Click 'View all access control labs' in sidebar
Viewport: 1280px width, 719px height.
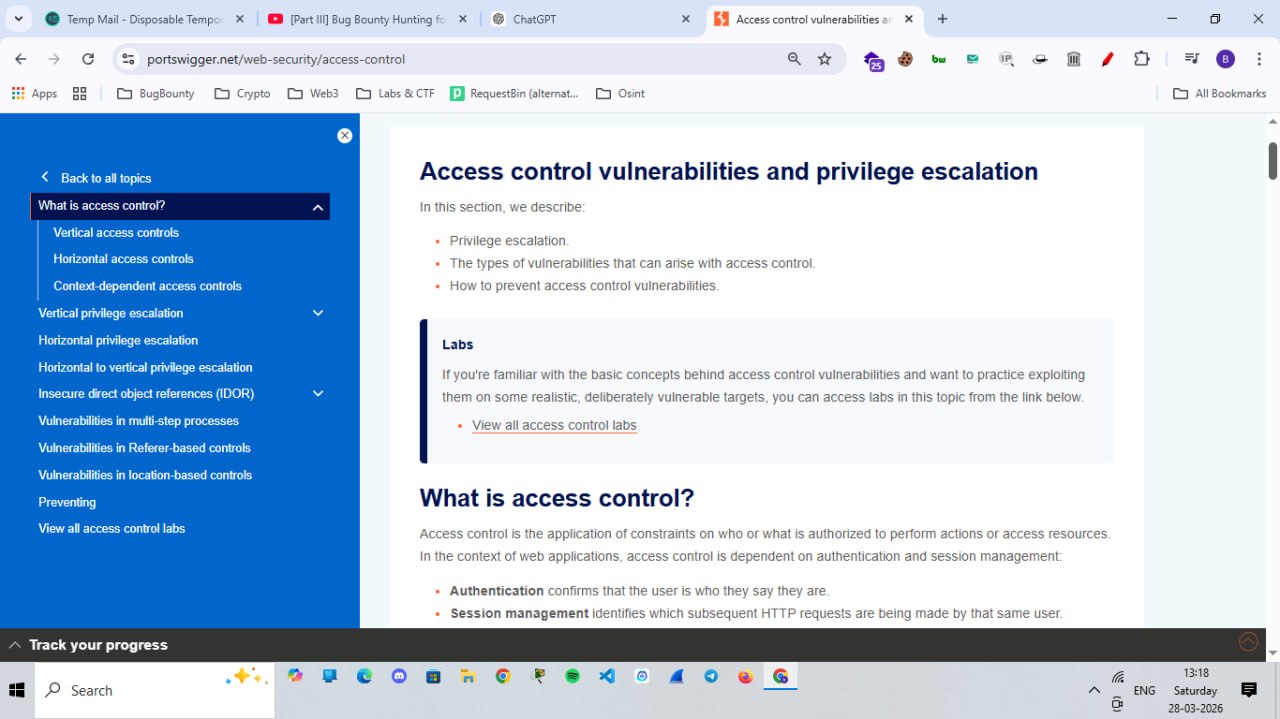pos(111,528)
